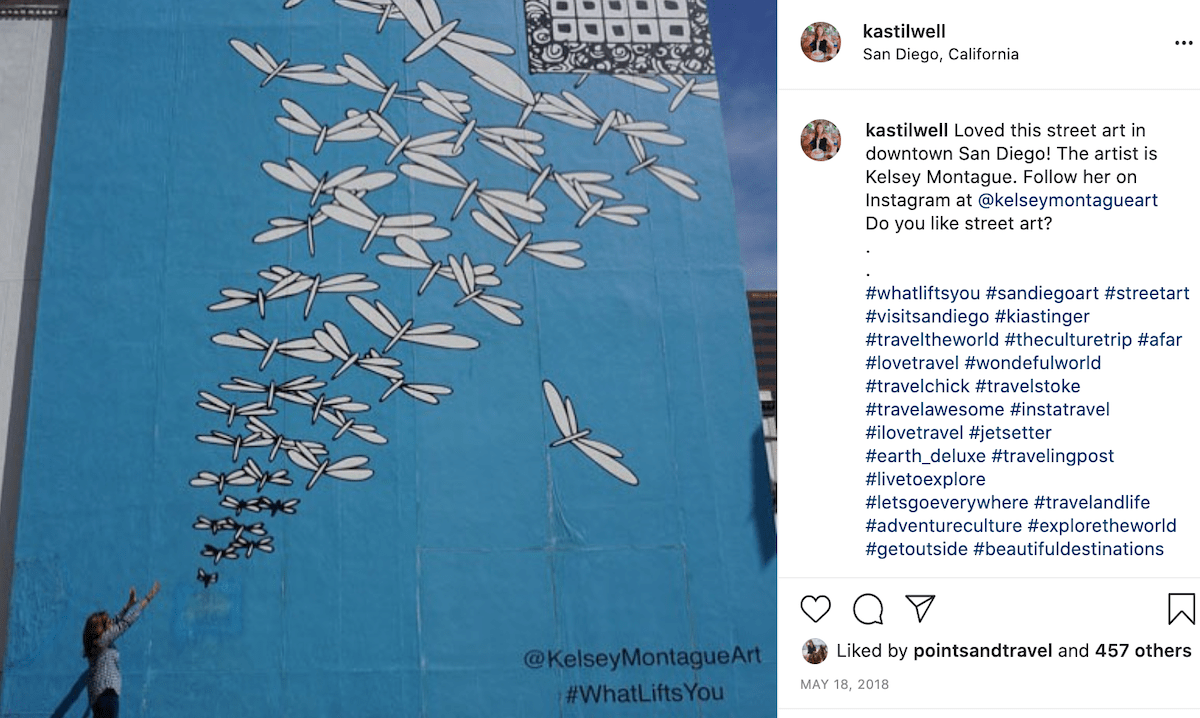Open kastilwell username in post header

904,31
